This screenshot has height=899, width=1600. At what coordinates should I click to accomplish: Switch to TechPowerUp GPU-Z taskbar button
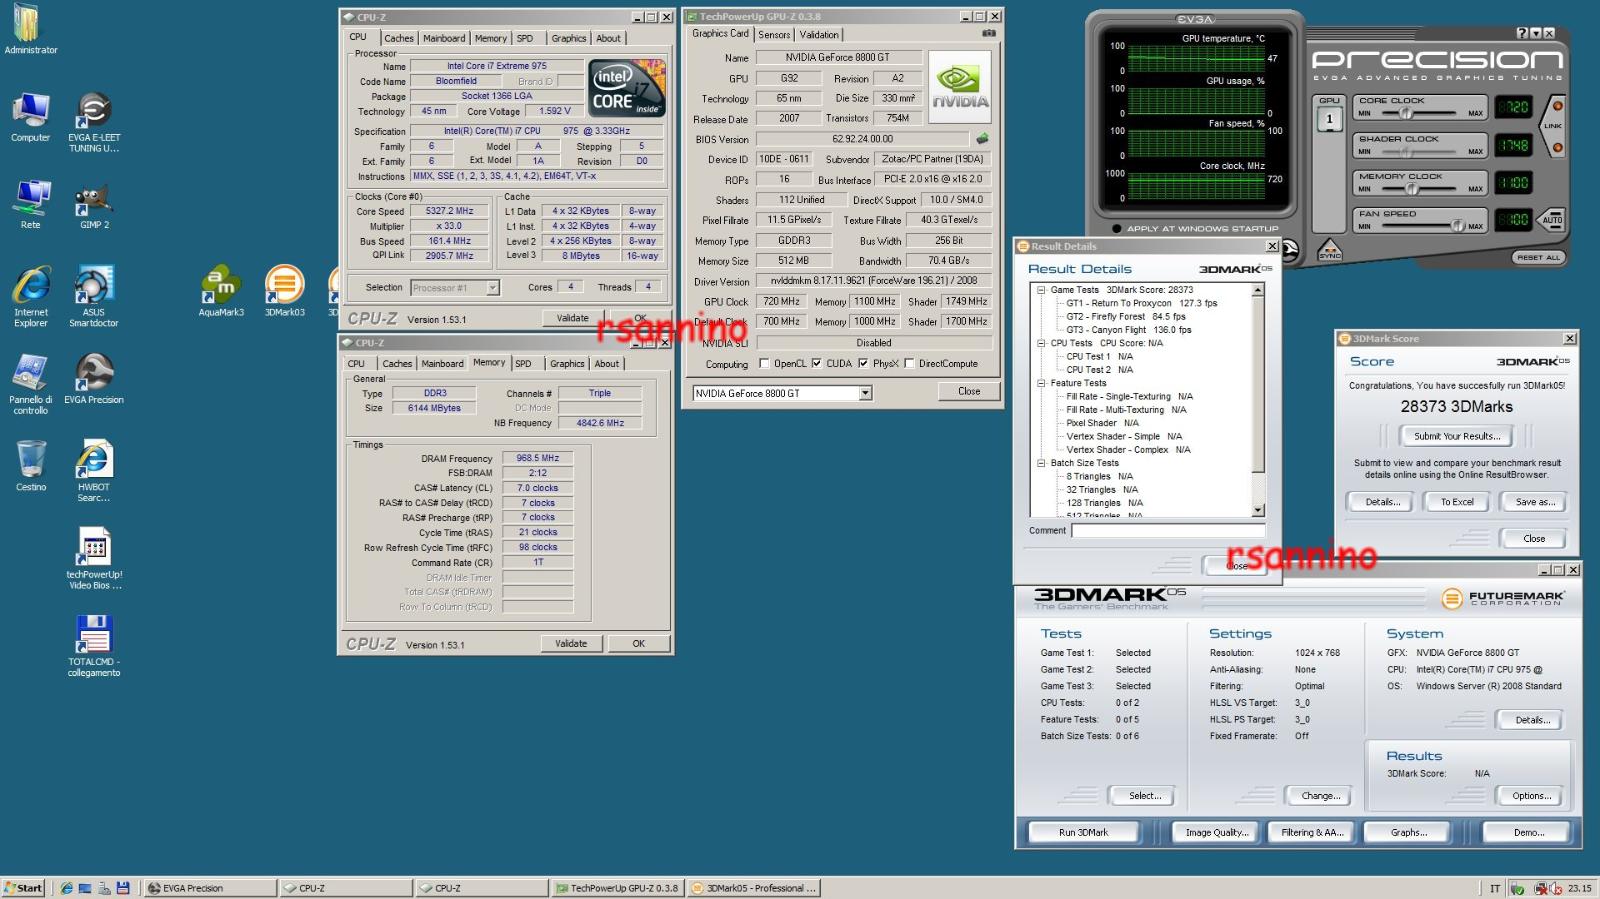click(x=617, y=888)
